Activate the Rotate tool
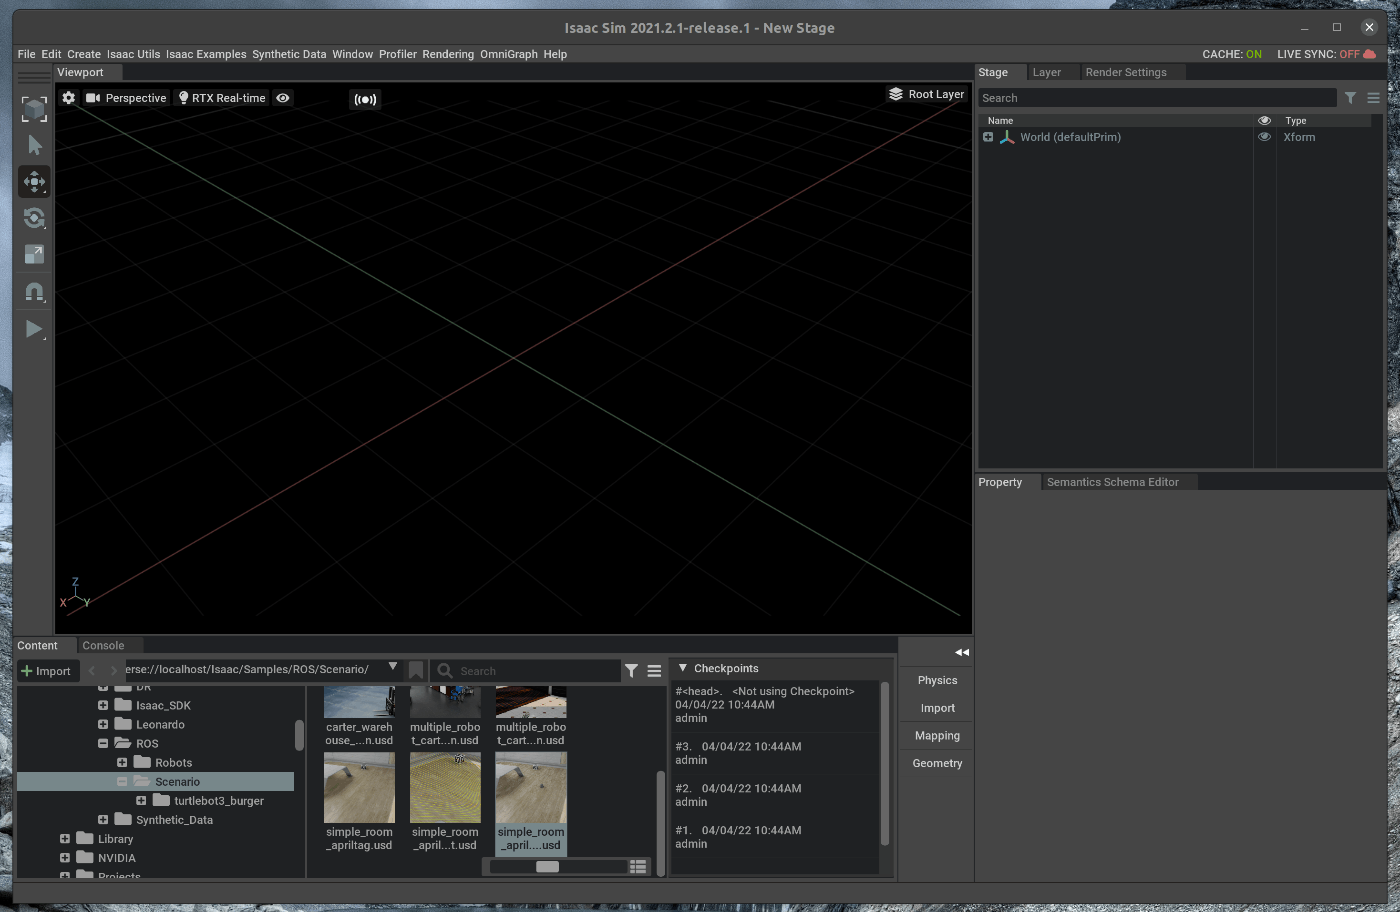The image size is (1400, 912). click(x=34, y=218)
